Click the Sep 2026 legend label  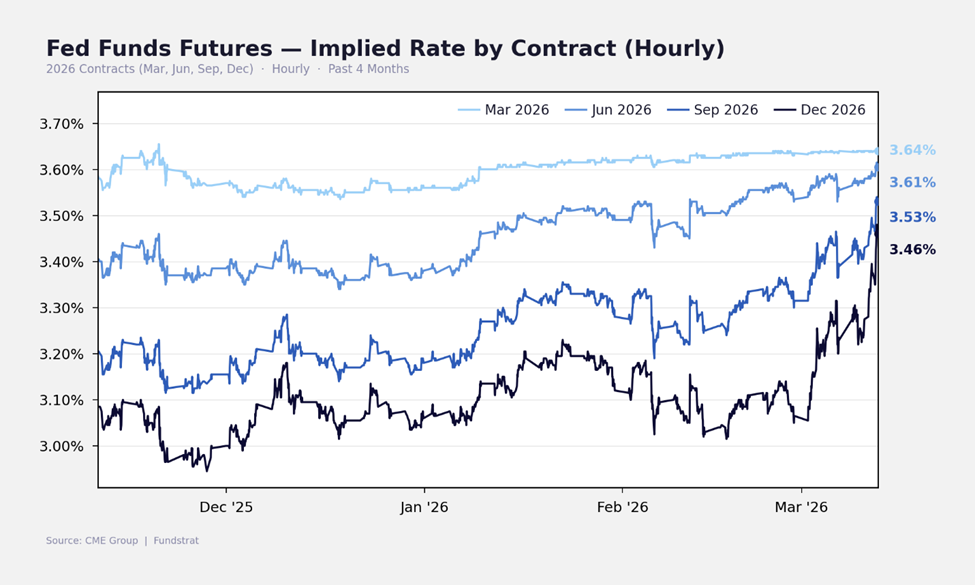tap(727, 110)
